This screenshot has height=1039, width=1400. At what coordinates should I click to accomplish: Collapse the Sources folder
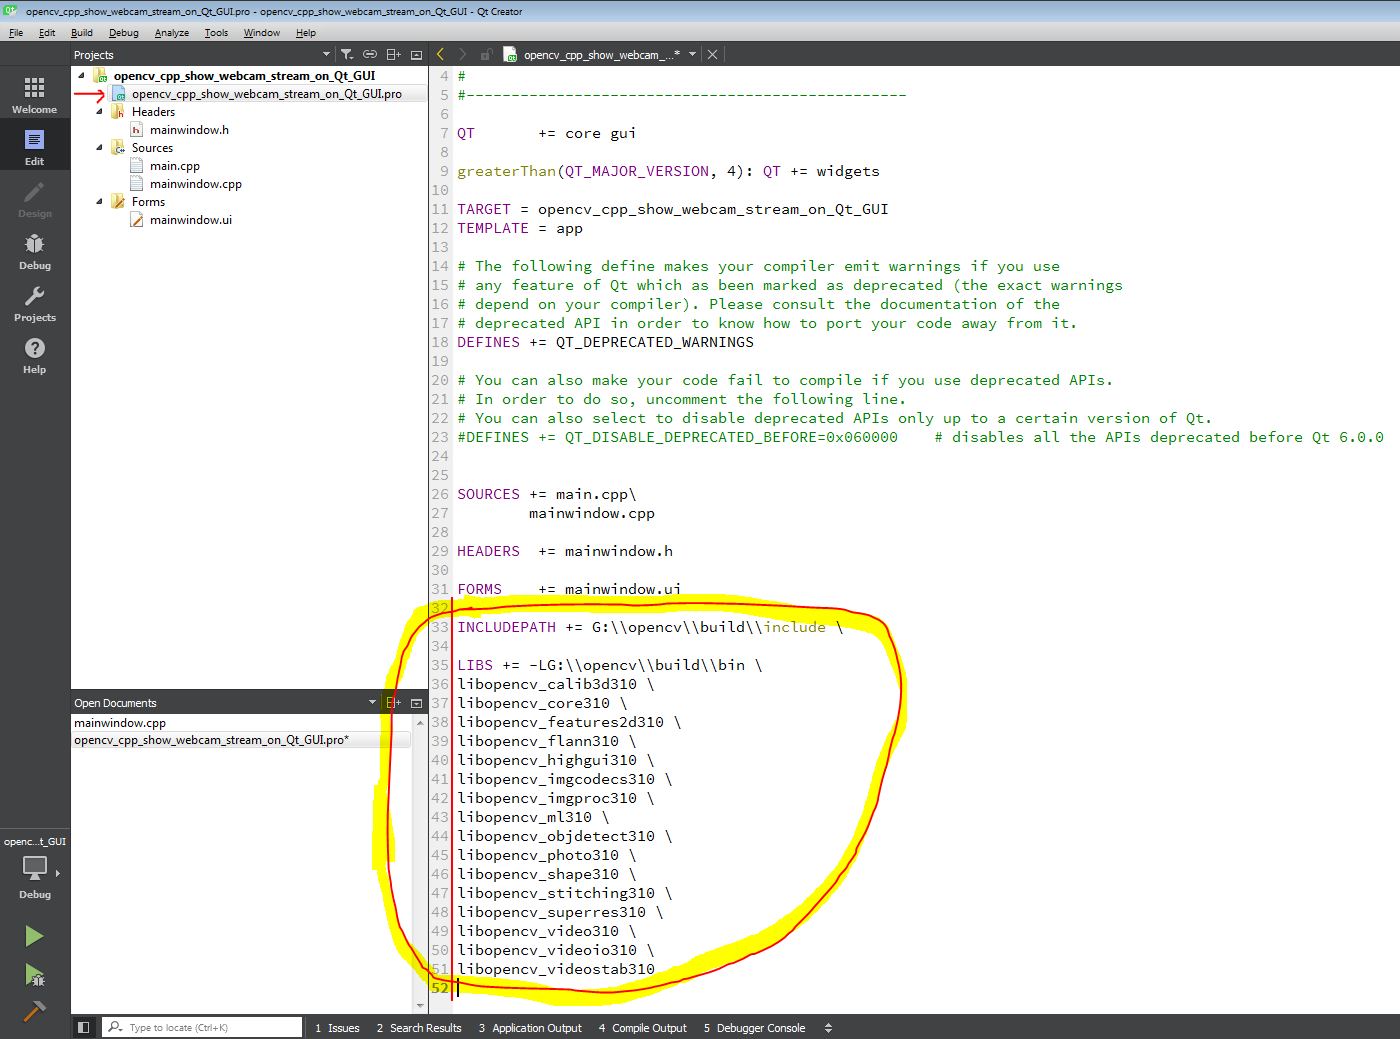(98, 147)
